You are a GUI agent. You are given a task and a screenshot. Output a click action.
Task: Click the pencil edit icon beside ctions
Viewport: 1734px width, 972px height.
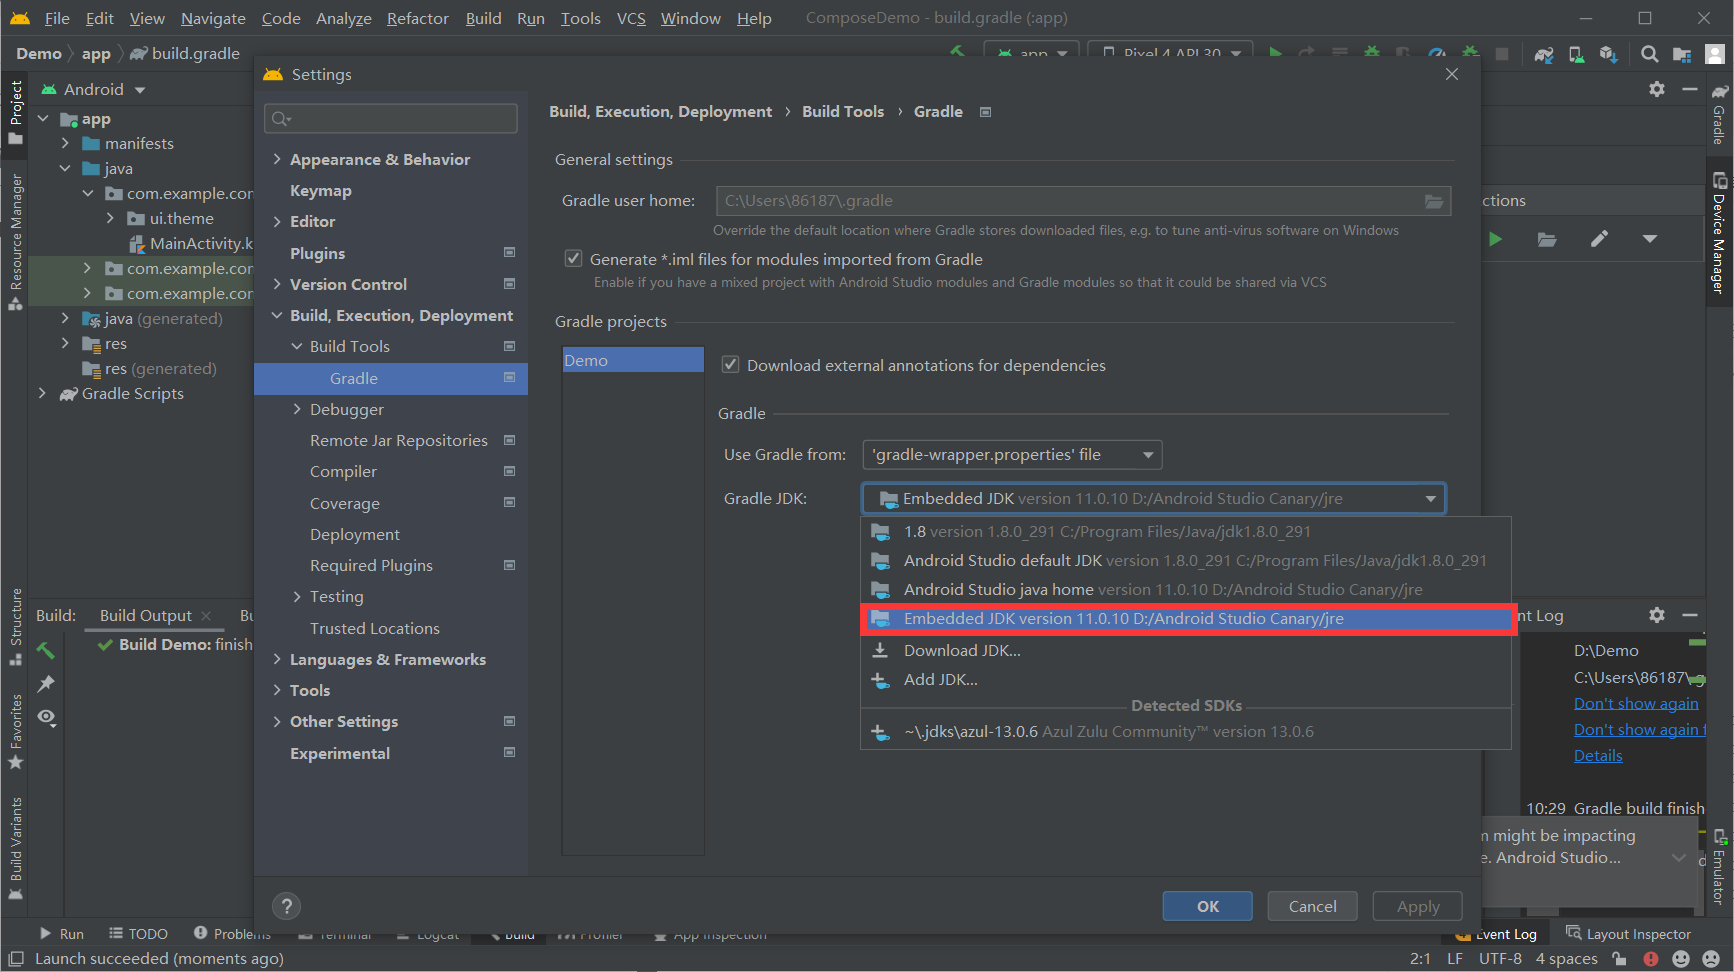[x=1599, y=239]
